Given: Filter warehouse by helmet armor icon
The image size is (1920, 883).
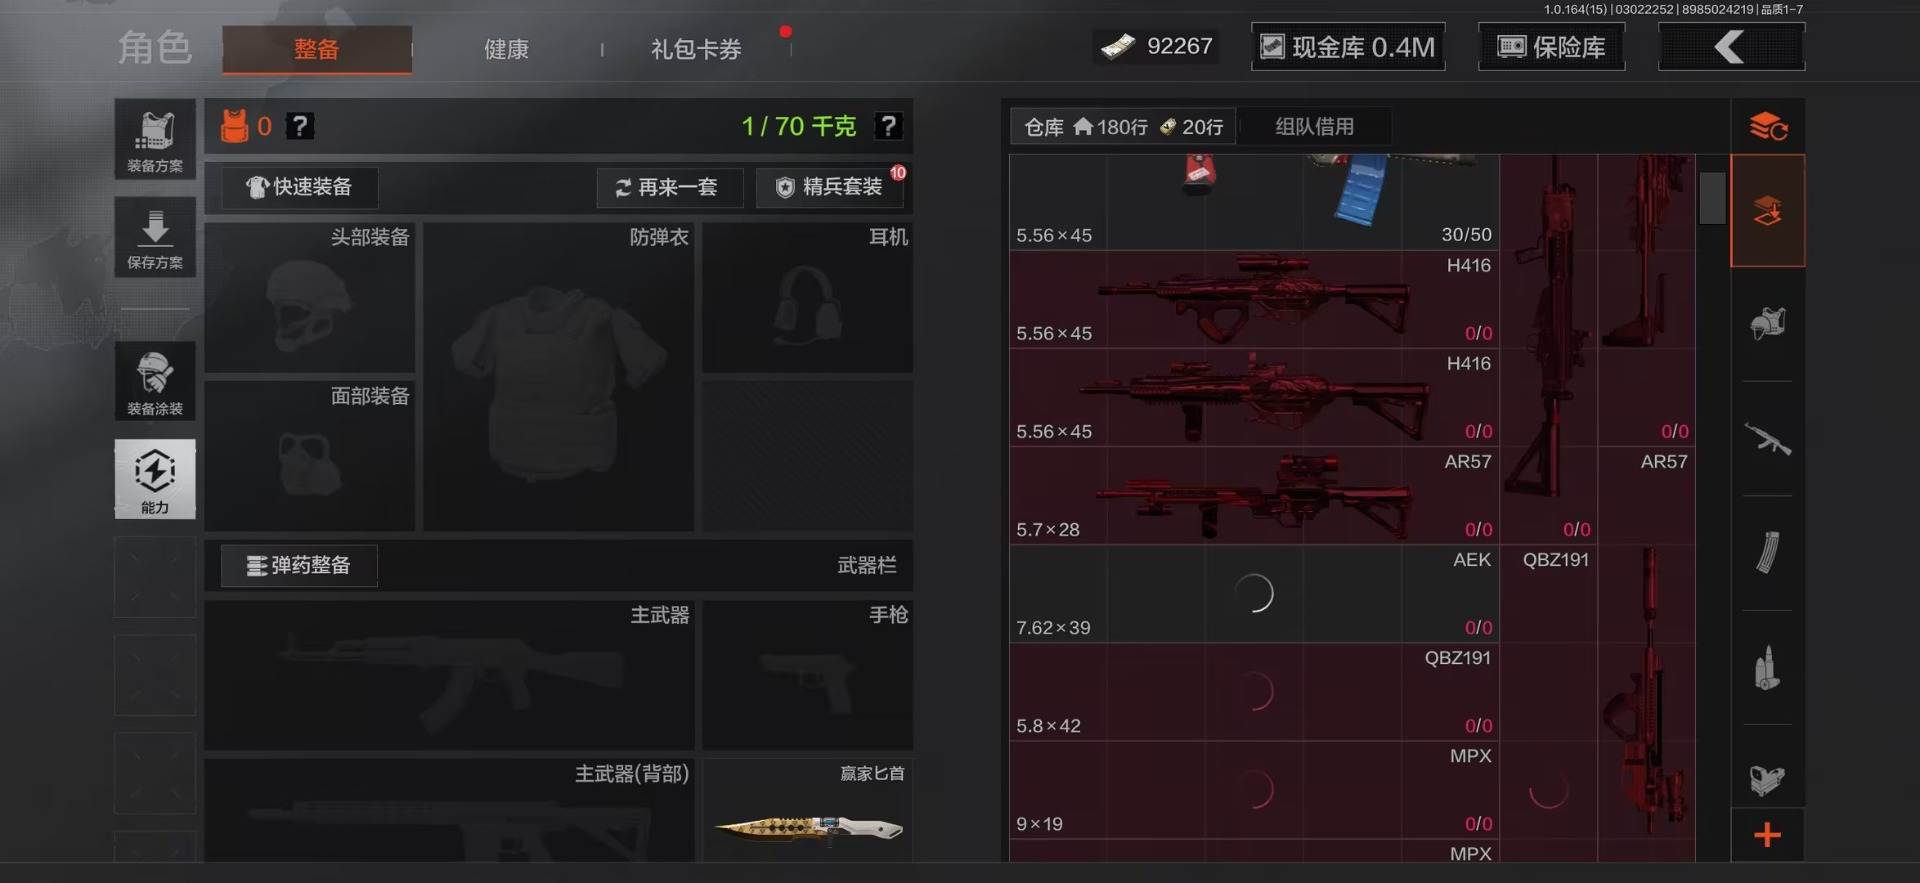Looking at the screenshot, I should click(1767, 324).
